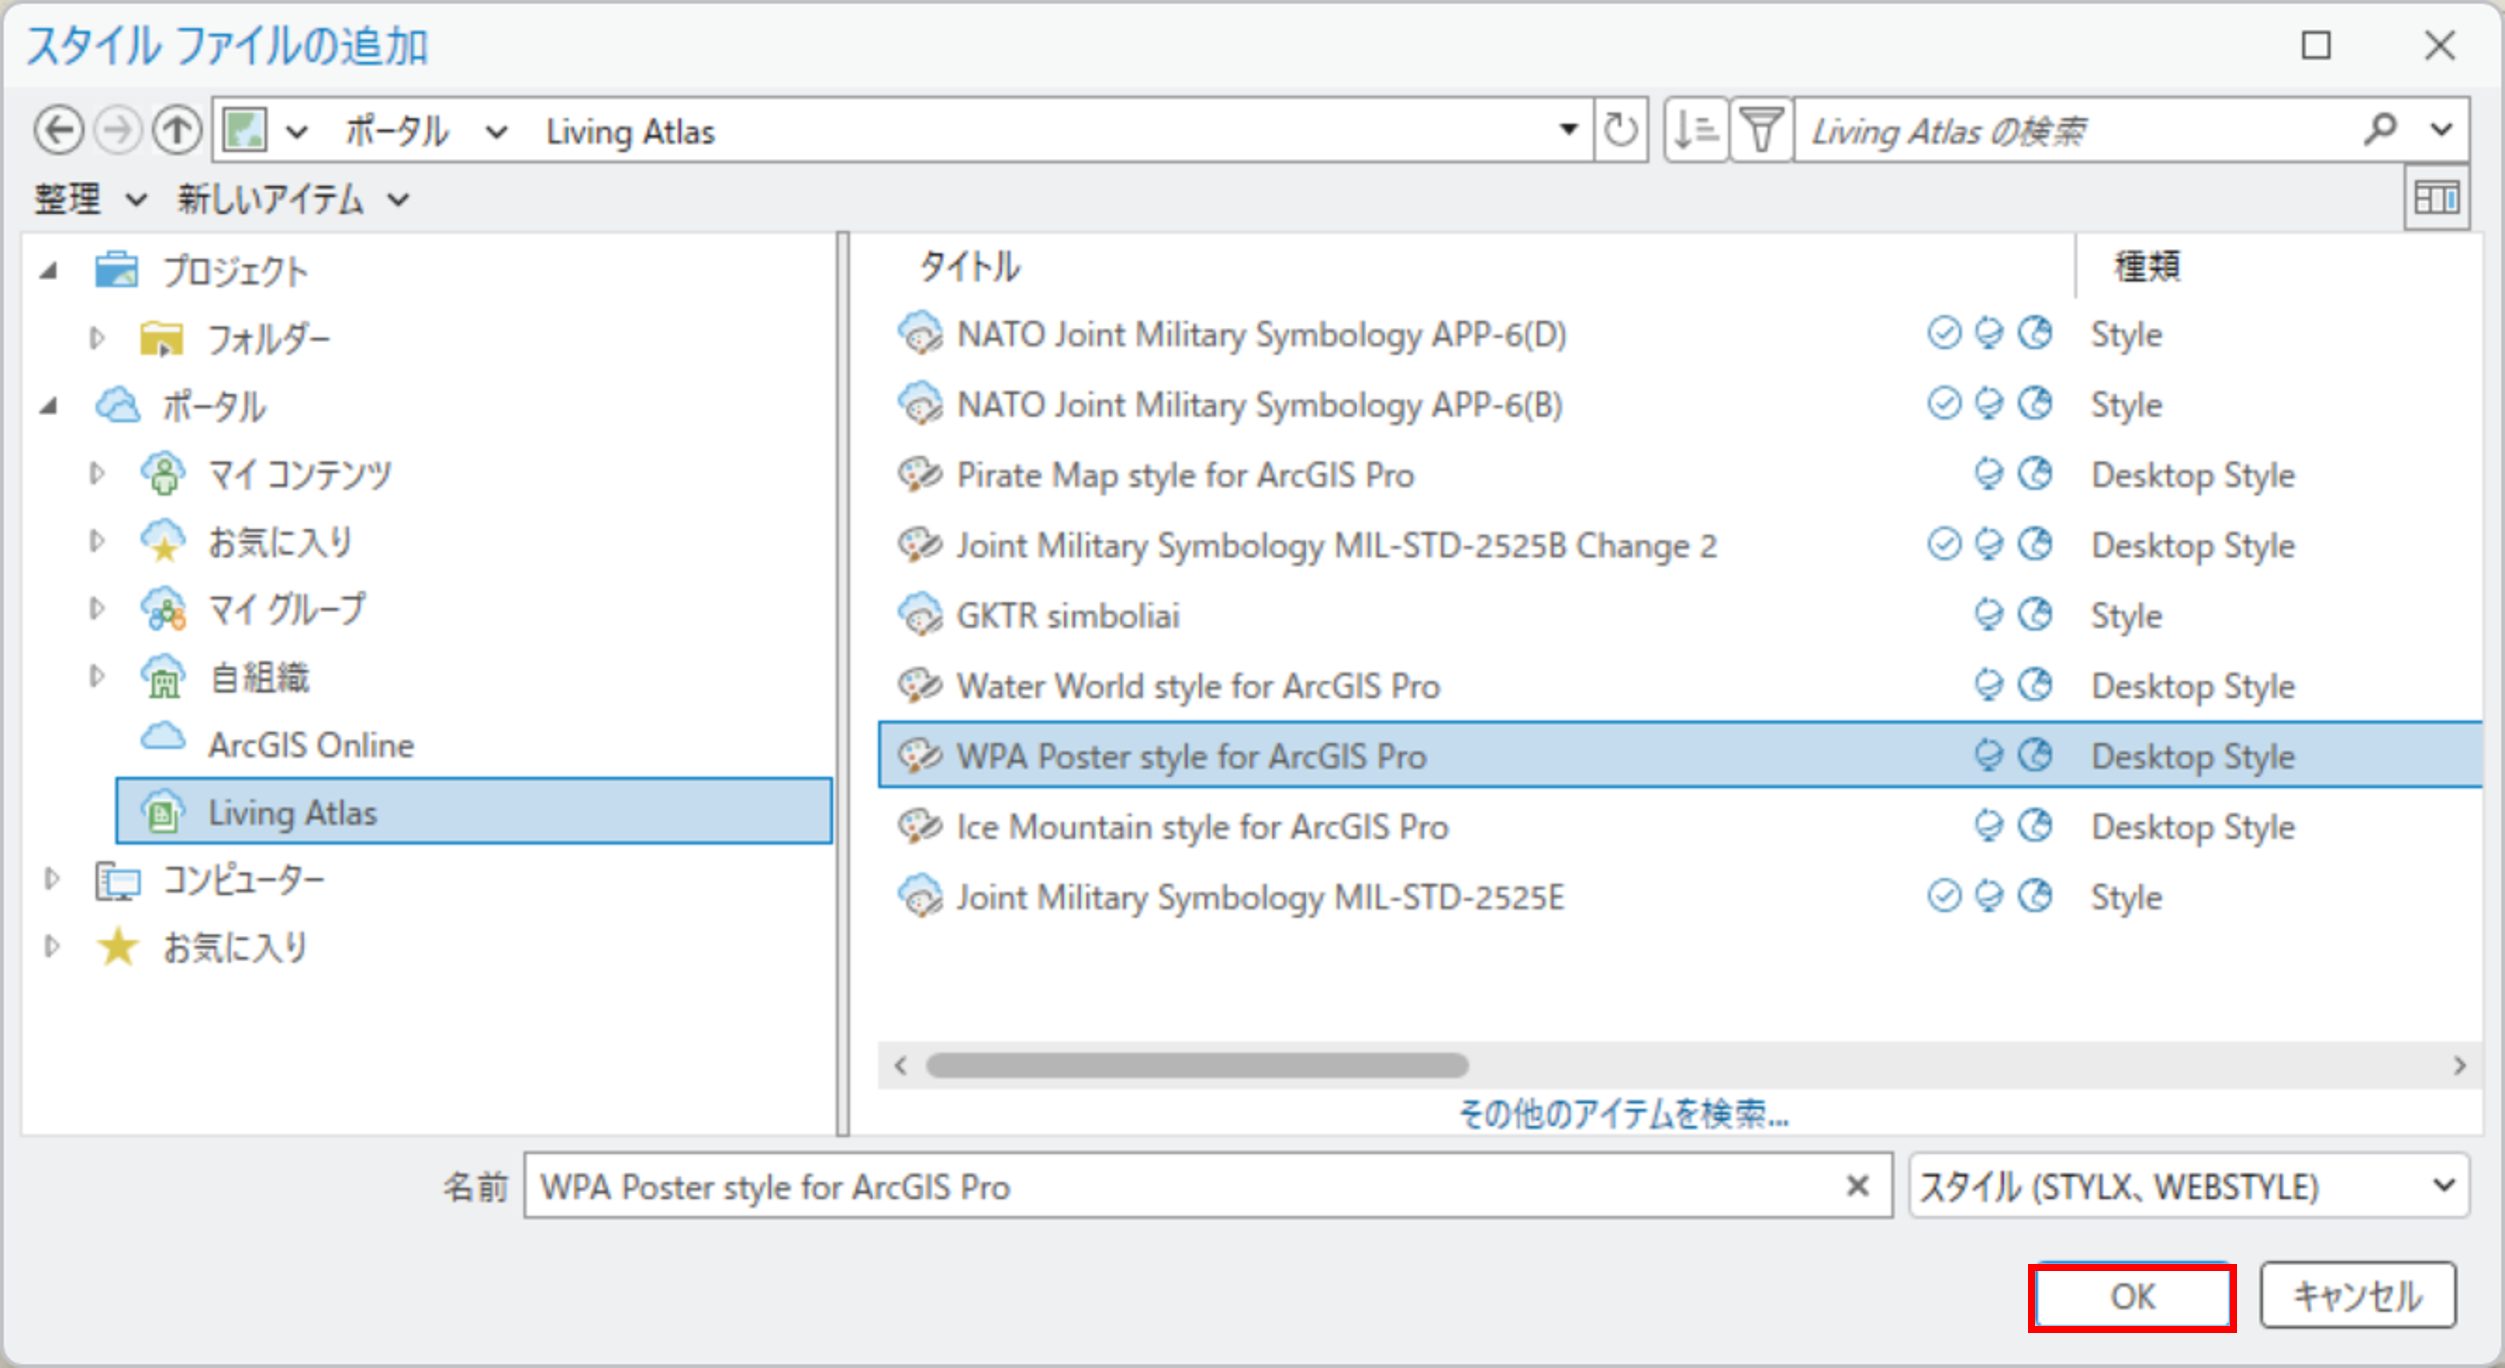Click the search magnifier icon
This screenshot has width=2505, height=1368.
point(2379,129)
